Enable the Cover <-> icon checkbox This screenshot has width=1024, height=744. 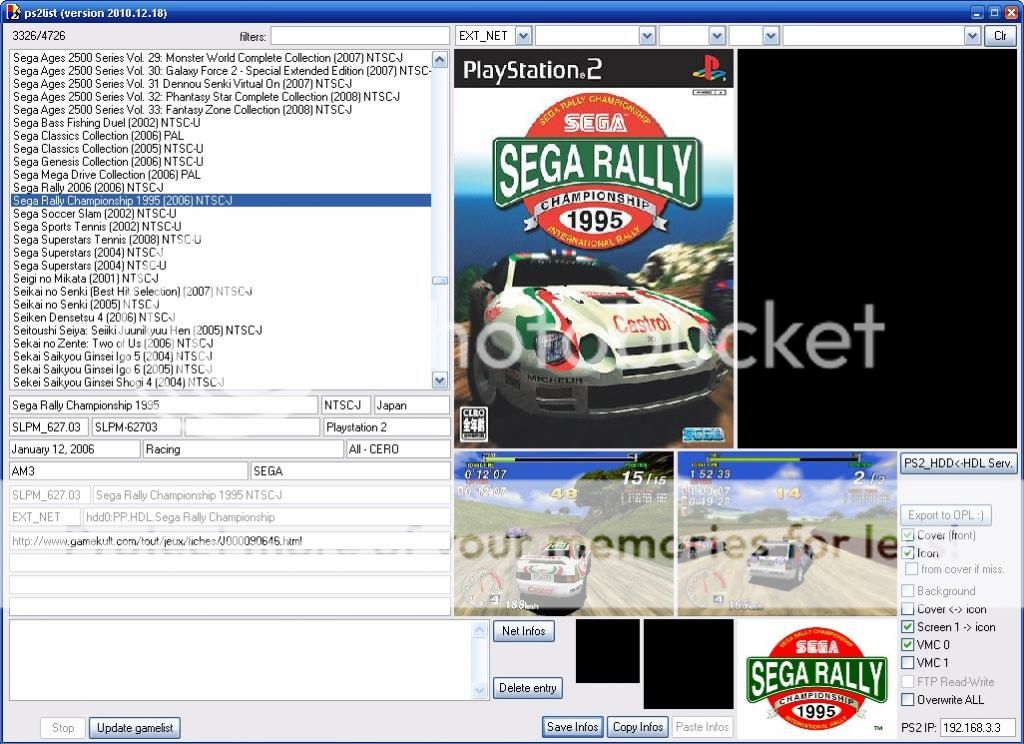[x=910, y=609]
